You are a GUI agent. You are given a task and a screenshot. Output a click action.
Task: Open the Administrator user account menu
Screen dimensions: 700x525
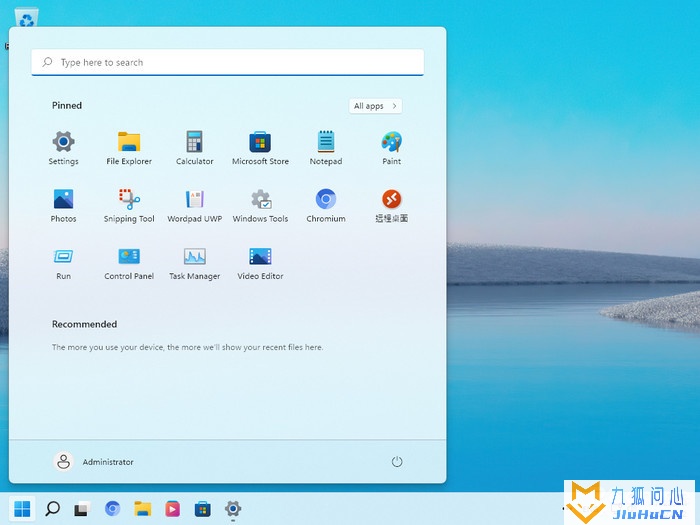[94, 462]
